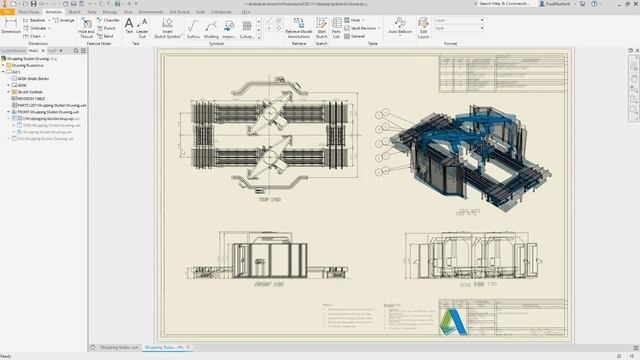Select the Welding symbol tool
Screen dimensions: 640x360
pos(211,29)
